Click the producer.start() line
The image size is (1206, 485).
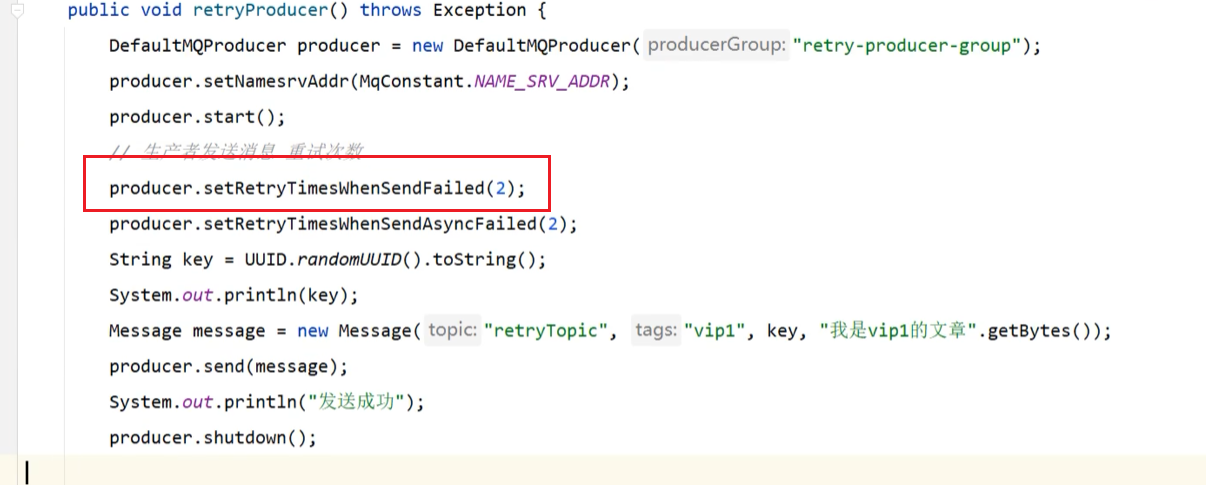click(197, 117)
